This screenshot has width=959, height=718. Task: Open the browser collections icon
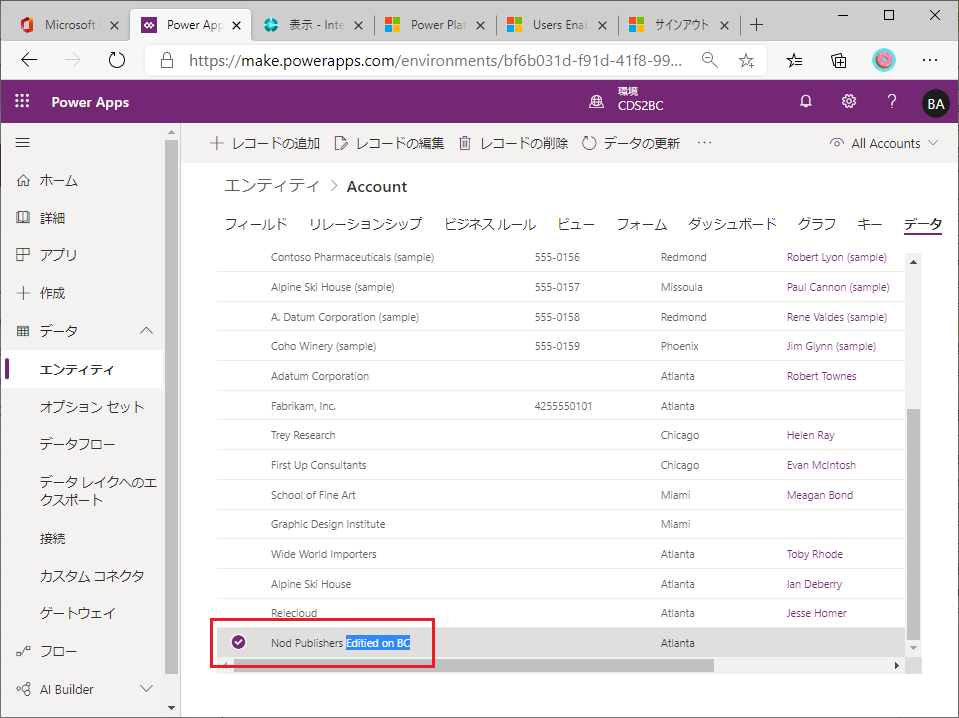tap(839, 60)
